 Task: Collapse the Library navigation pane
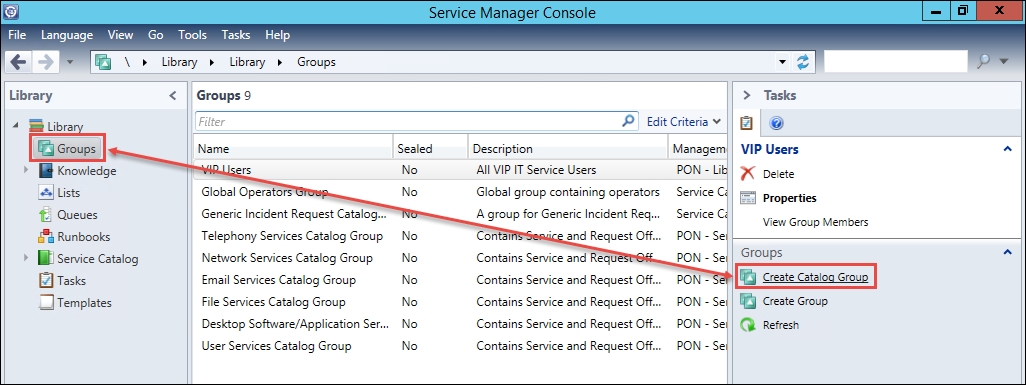pos(173,96)
